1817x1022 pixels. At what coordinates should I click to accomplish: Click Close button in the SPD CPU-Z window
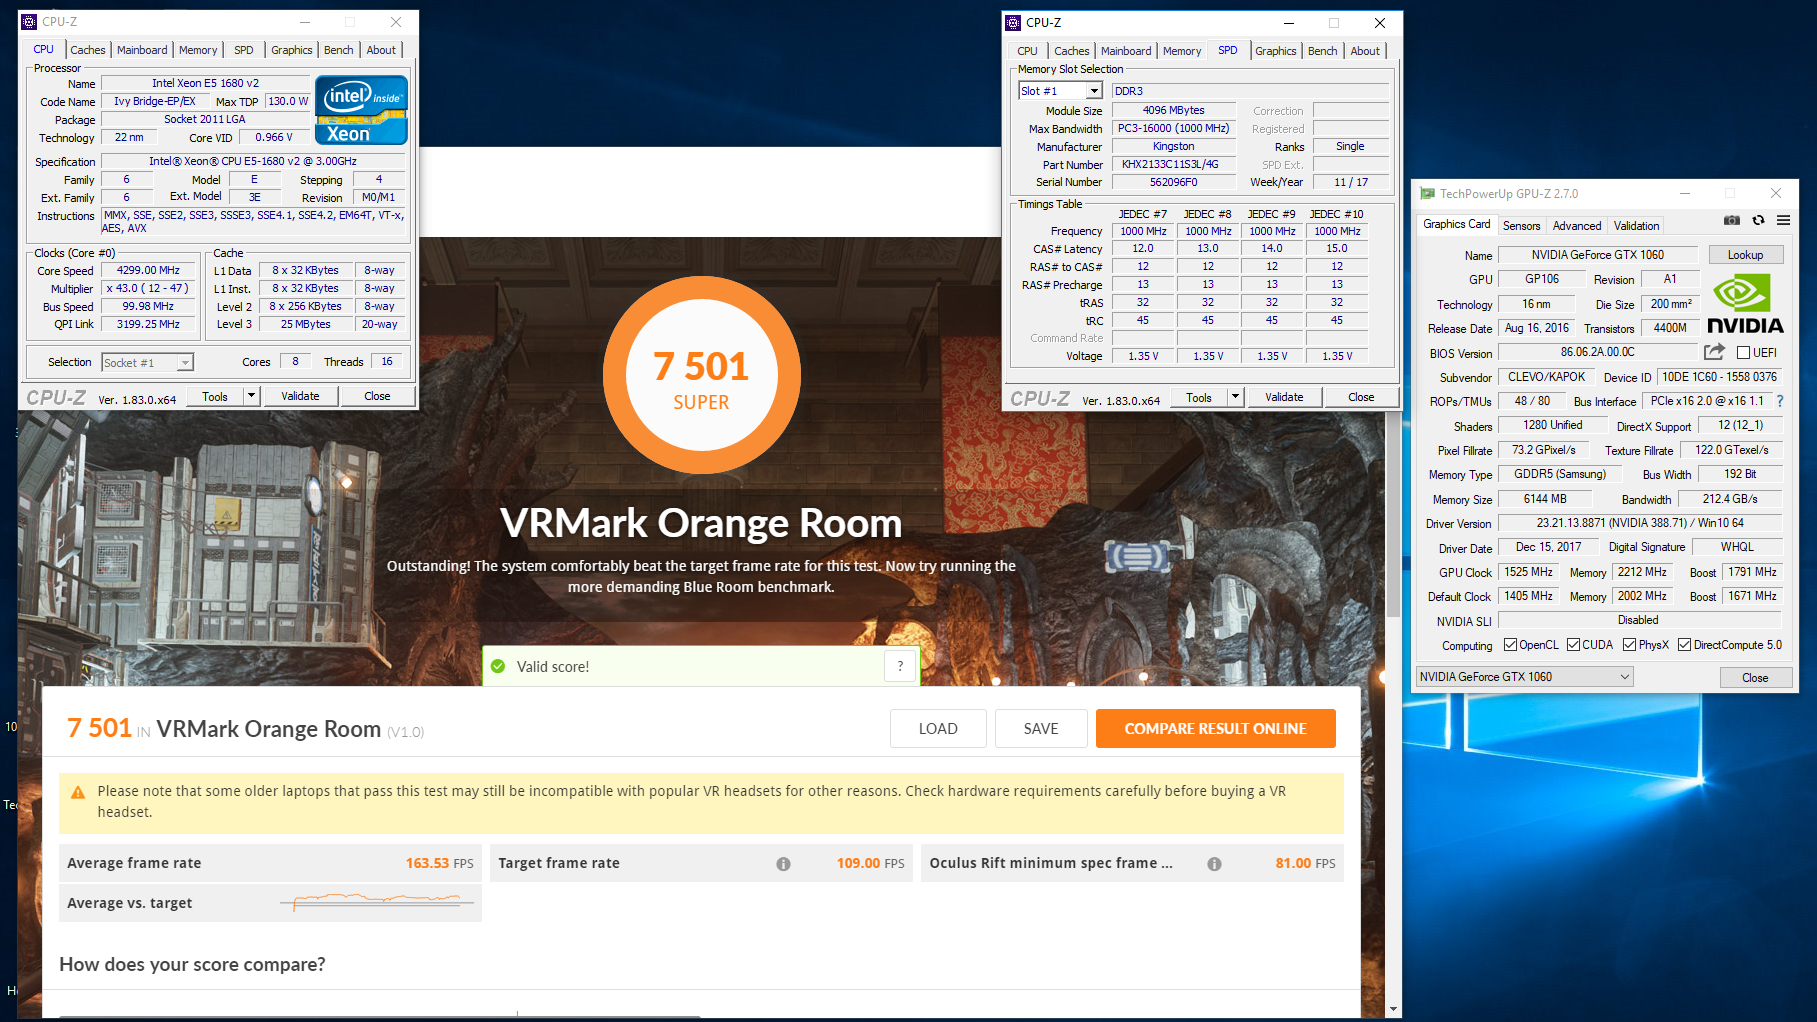click(1361, 397)
